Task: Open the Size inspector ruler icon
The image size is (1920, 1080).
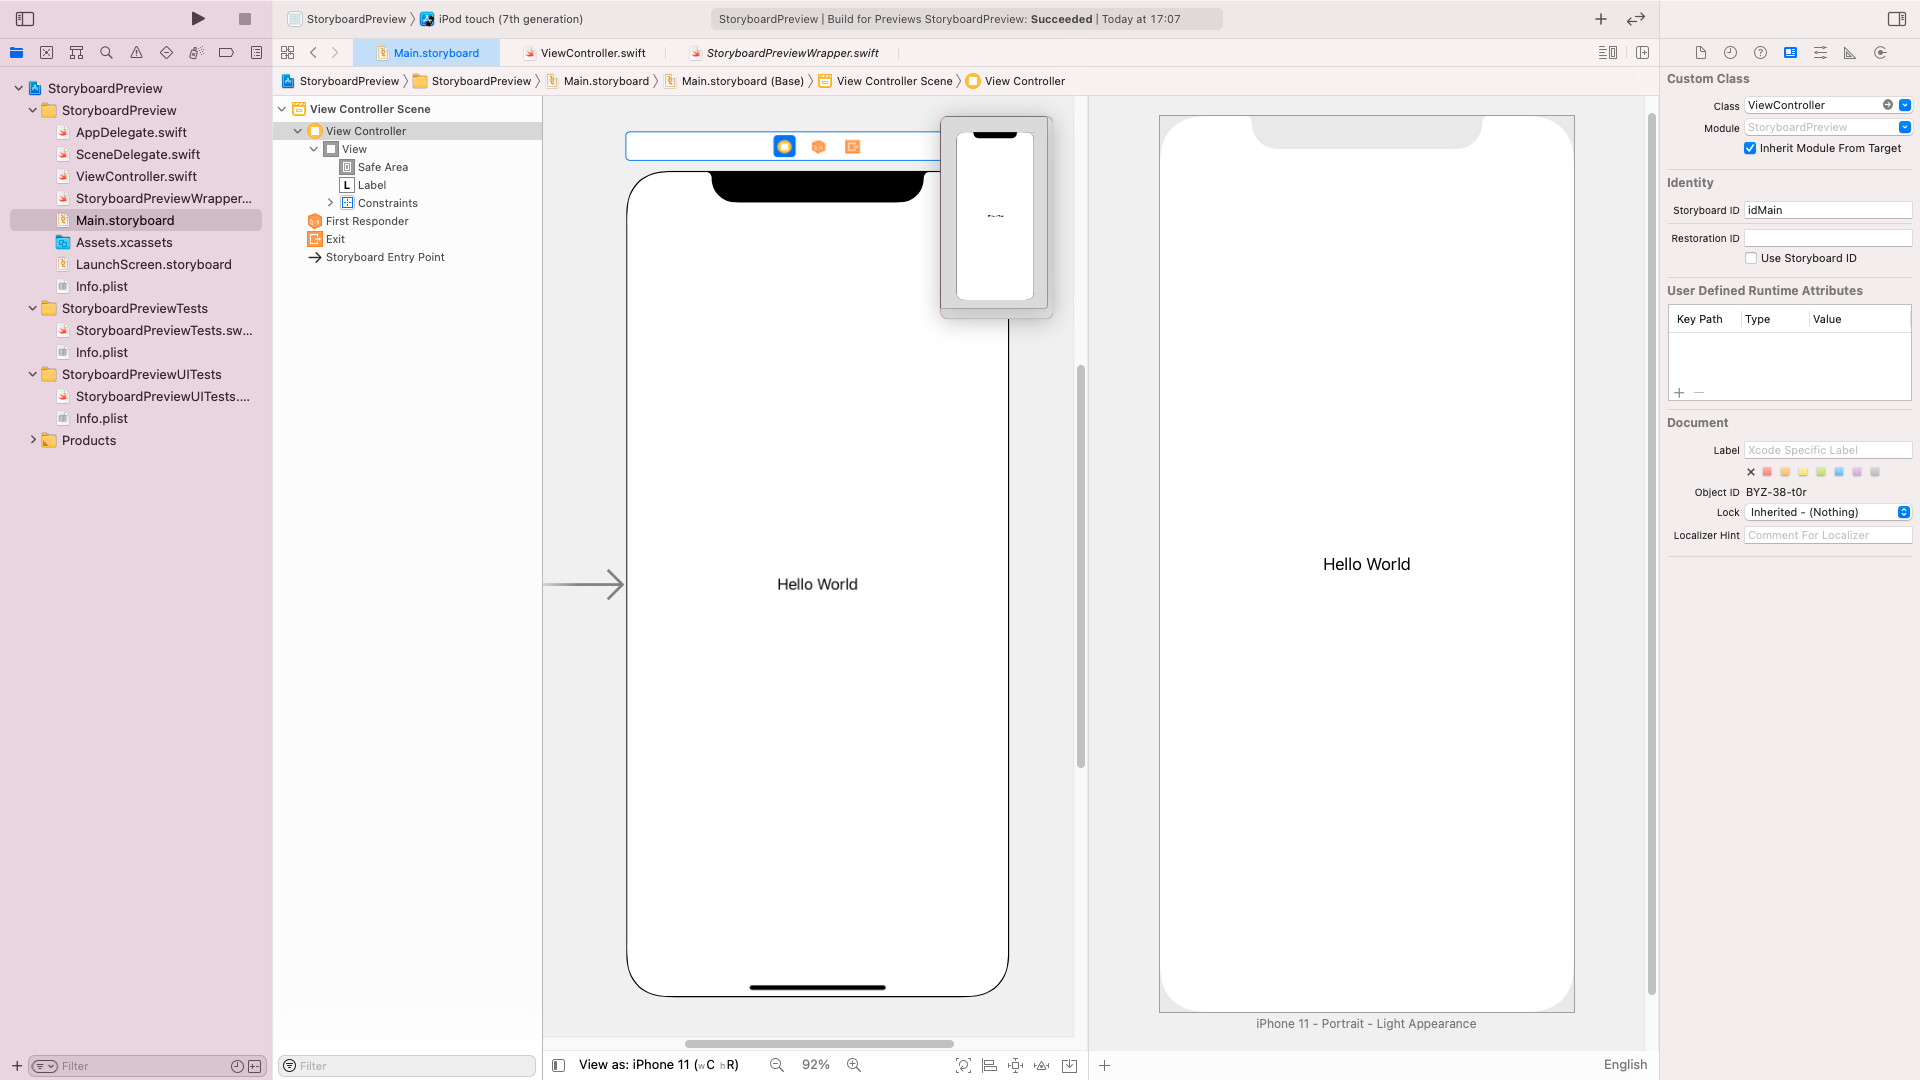Action: 1850,52
